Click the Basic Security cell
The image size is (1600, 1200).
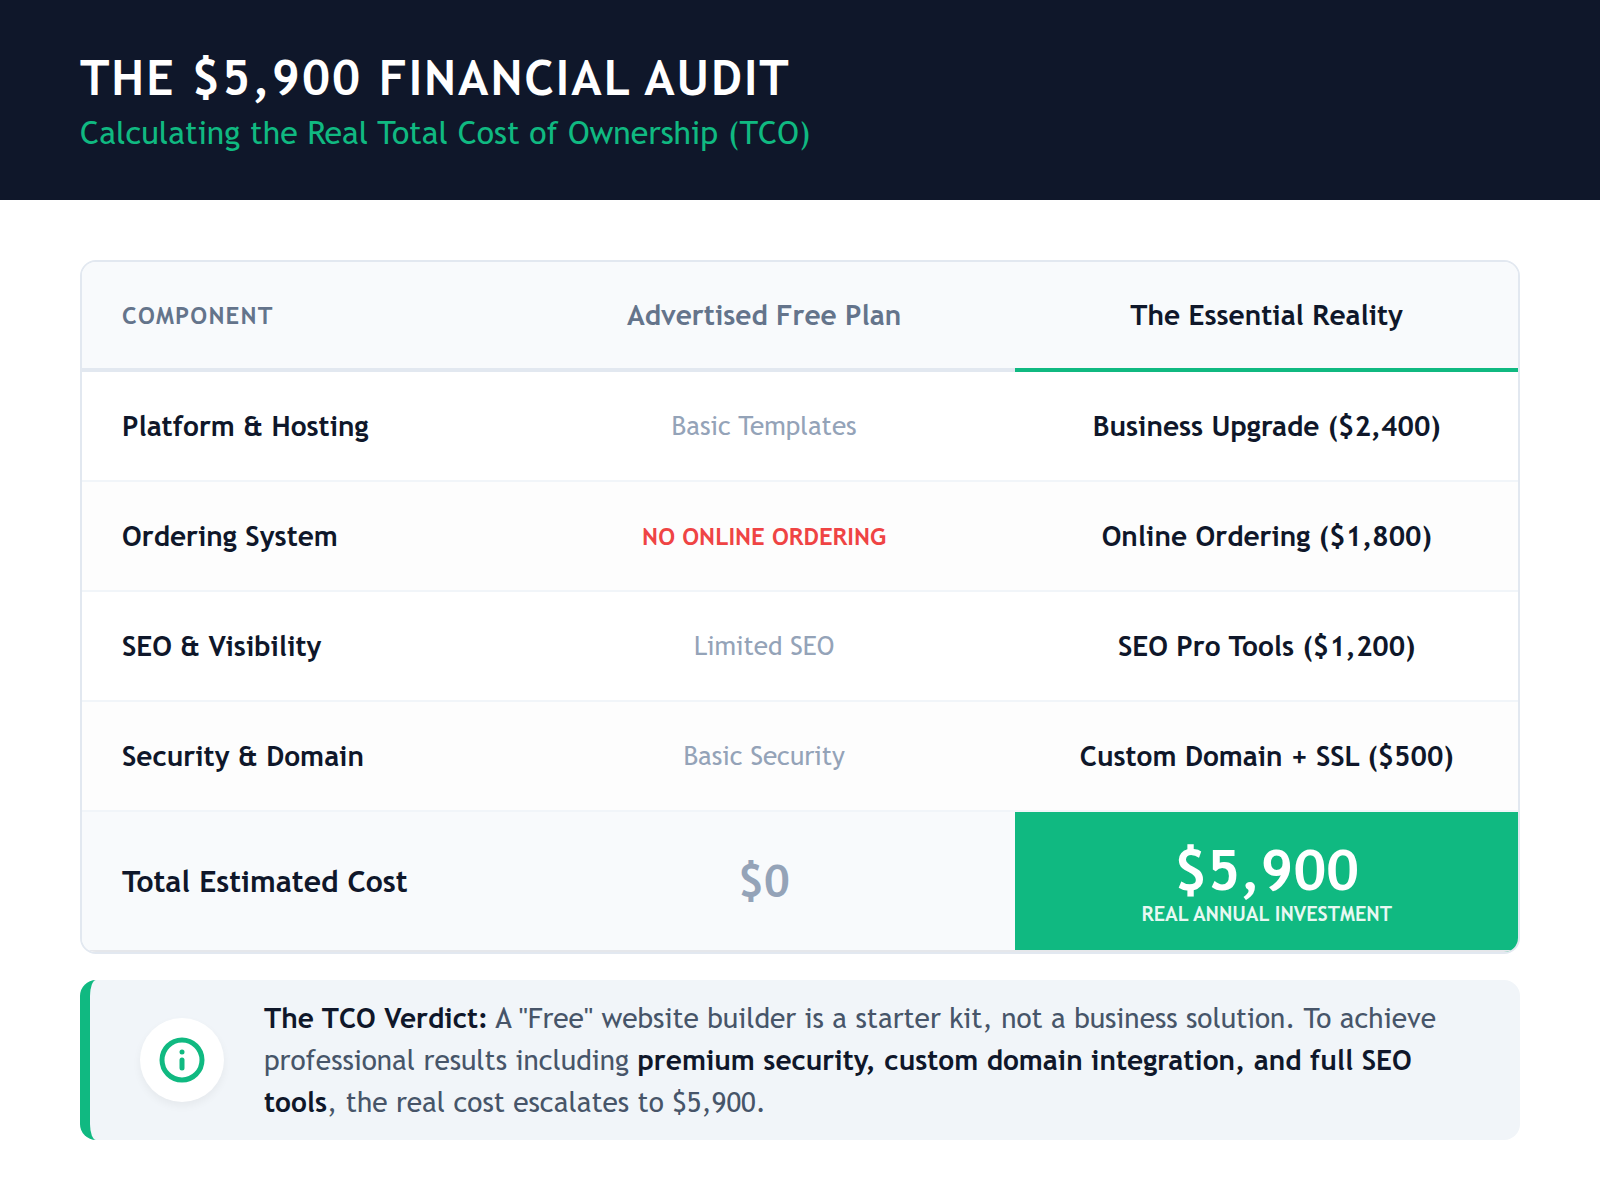(x=764, y=757)
